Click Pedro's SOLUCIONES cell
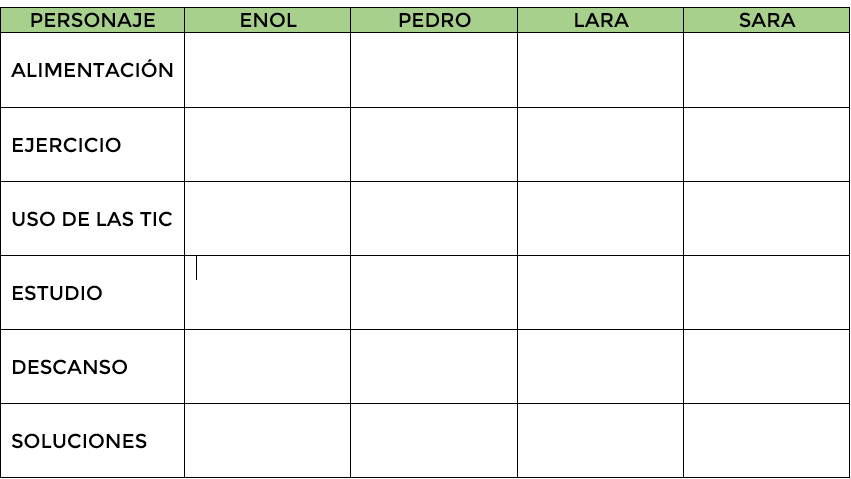The width and height of the screenshot is (851, 479). click(434, 441)
